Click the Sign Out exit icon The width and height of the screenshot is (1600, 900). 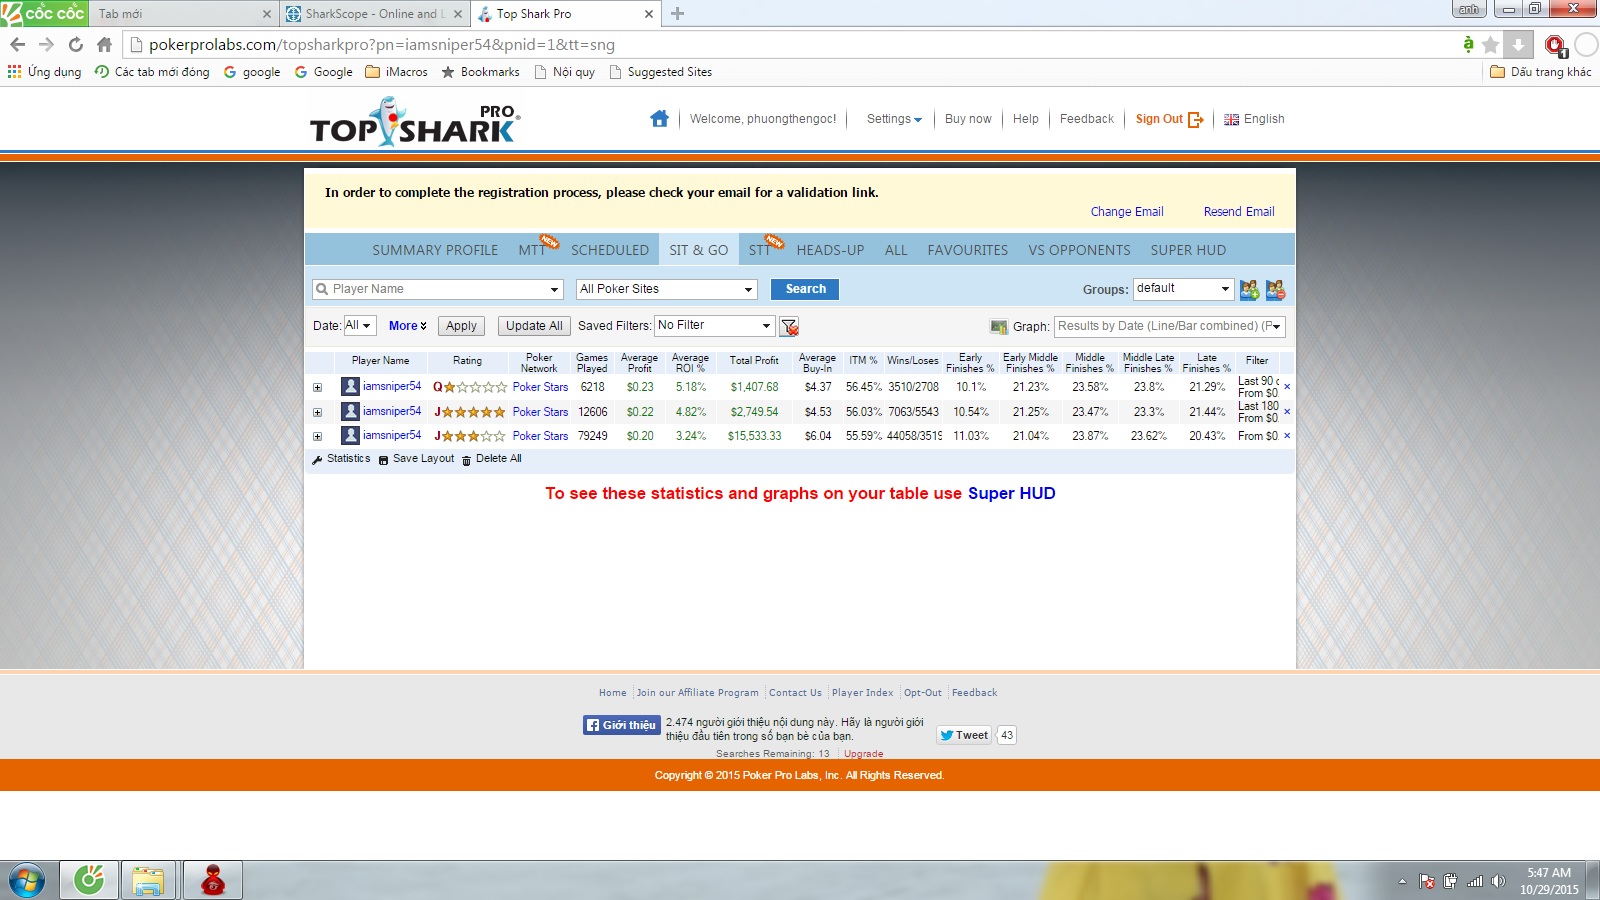(1195, 120)
